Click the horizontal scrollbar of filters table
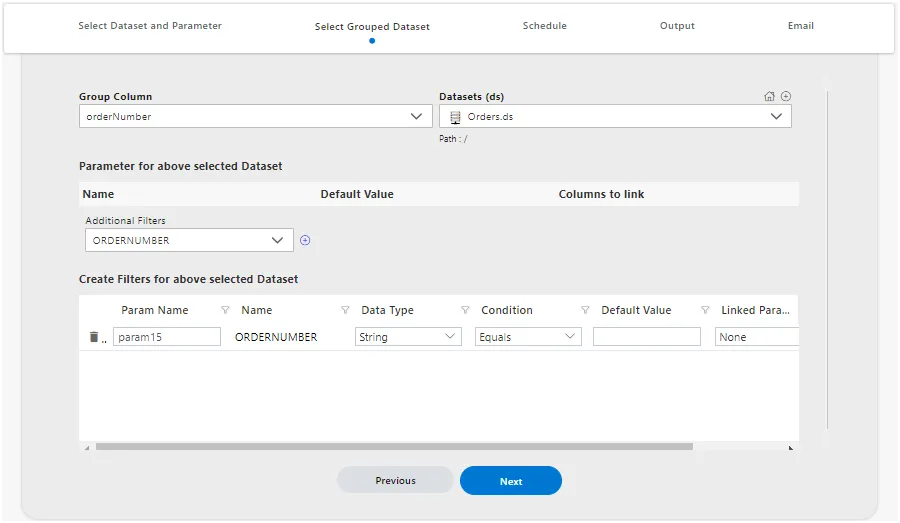900x523 pixels. pyautogui.click(x=394, y=447)
